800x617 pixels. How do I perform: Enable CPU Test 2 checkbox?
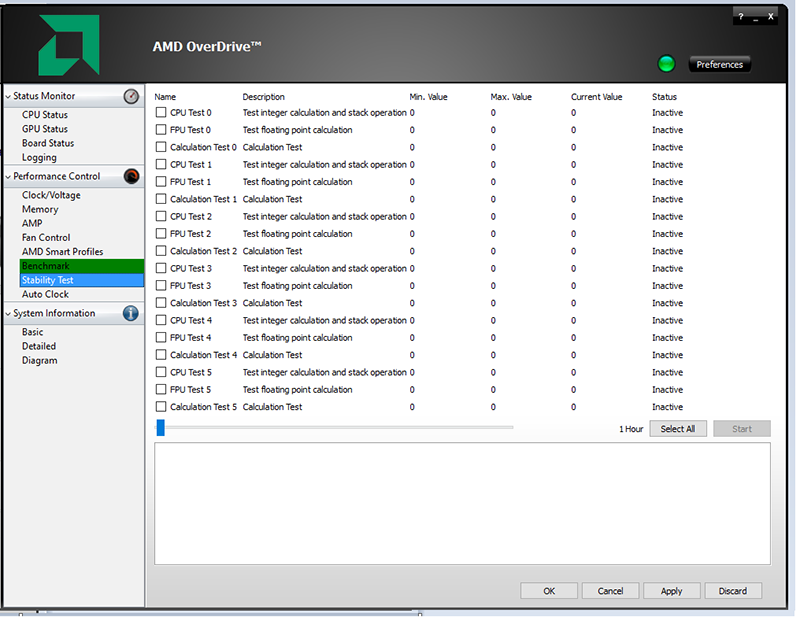click(x=161, y=216)
